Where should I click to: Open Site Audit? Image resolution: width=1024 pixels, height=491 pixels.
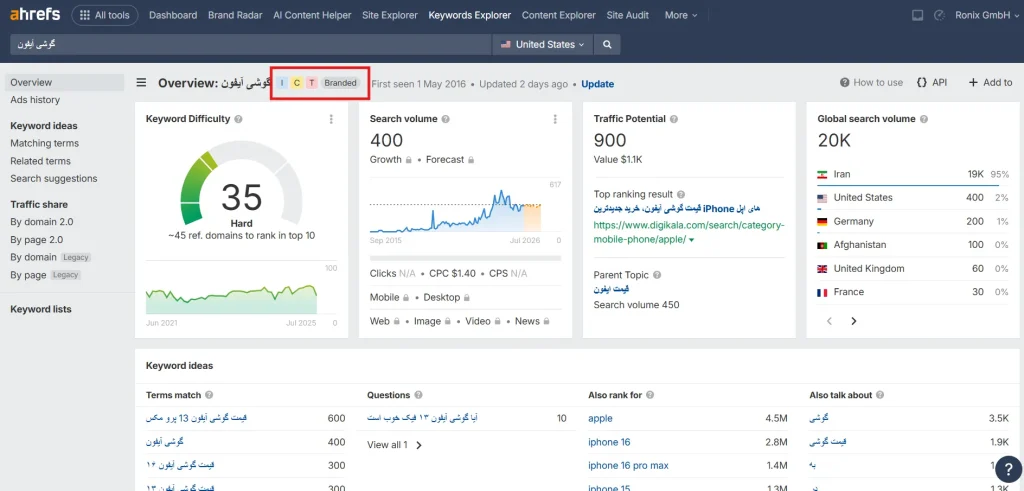coord(628,15)
